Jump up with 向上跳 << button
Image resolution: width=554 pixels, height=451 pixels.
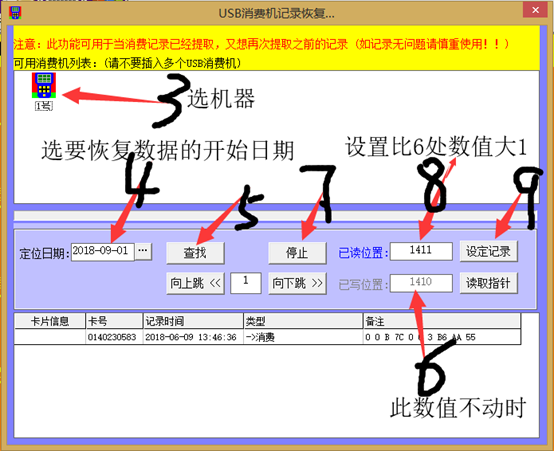coord(195,283)
